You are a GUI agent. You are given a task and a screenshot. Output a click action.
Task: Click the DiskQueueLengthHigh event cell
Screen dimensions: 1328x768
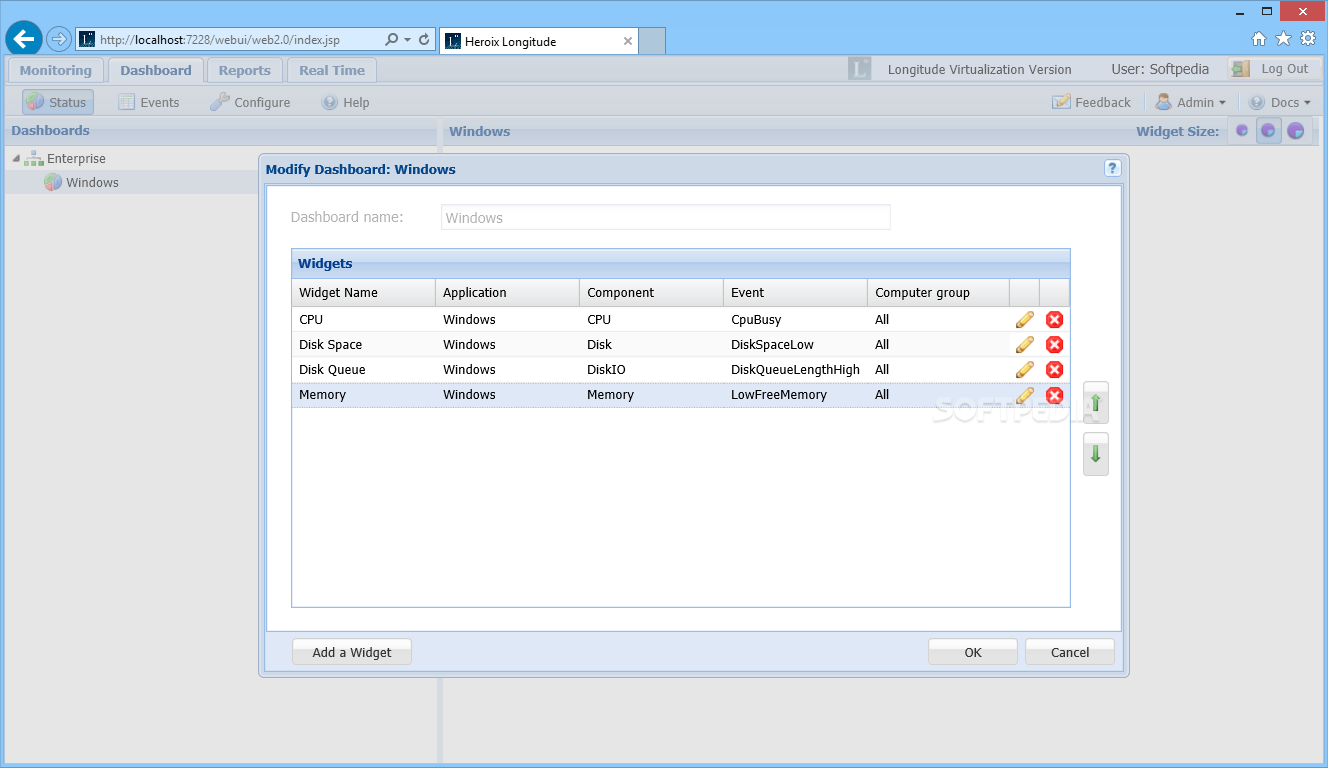click(795, 370)
